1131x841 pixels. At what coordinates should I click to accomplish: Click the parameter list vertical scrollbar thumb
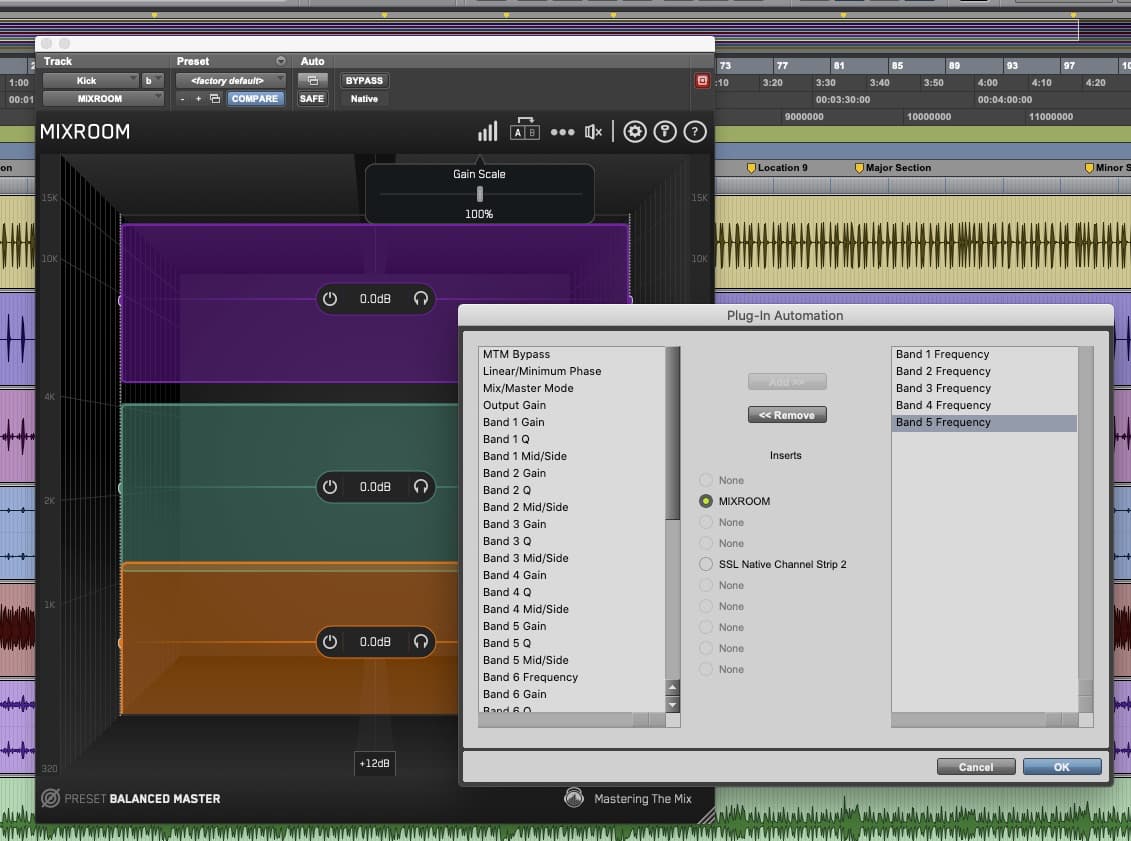point(672,433)
